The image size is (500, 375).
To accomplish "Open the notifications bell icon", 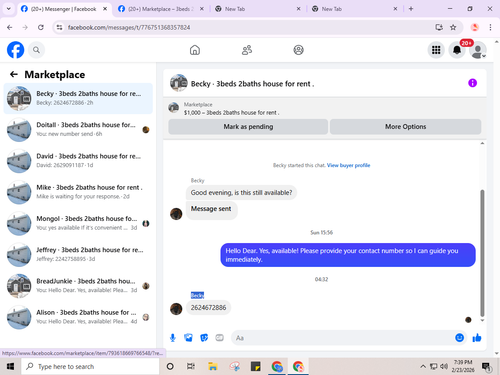I will [457, 50].
